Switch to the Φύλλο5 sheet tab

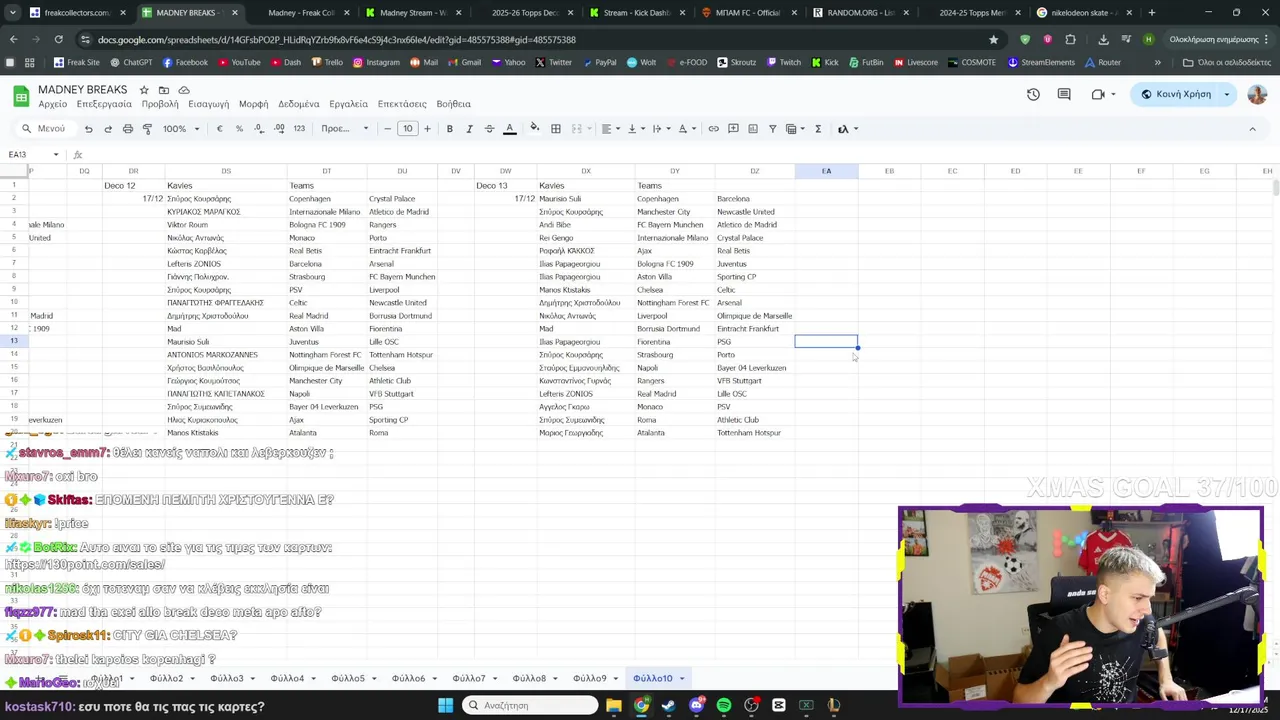point(348,678)
